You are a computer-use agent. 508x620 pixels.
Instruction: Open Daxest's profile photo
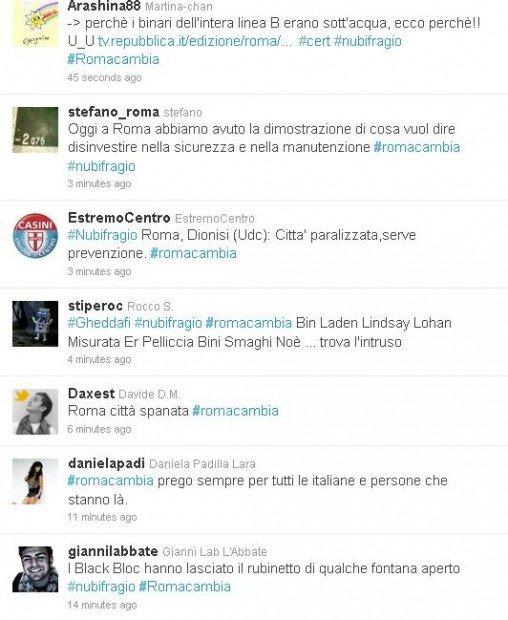35,412
